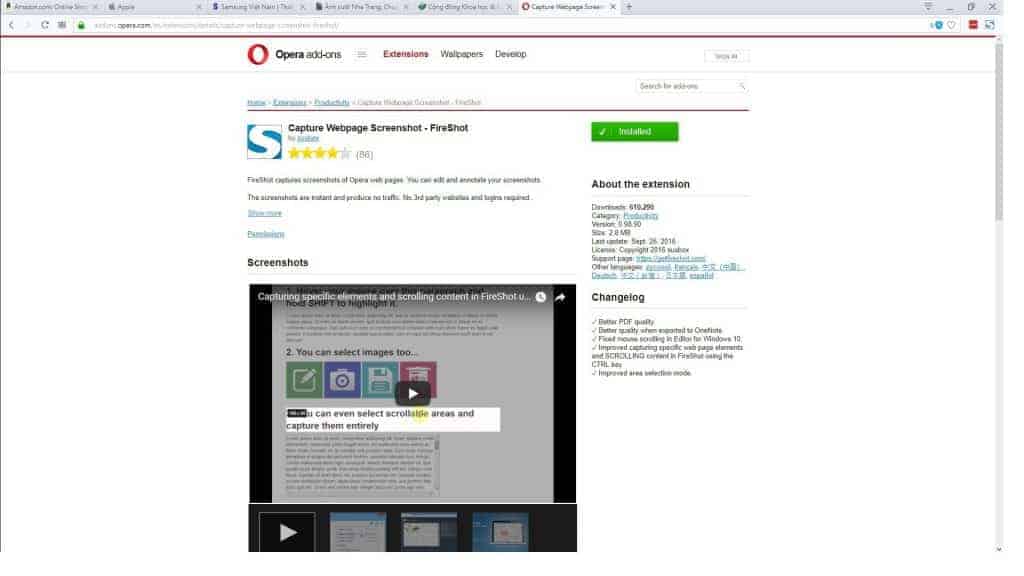Click the address bar to edit the URL
The height and width of the screenshot is (576, 1024).
[x=300, y=26]
